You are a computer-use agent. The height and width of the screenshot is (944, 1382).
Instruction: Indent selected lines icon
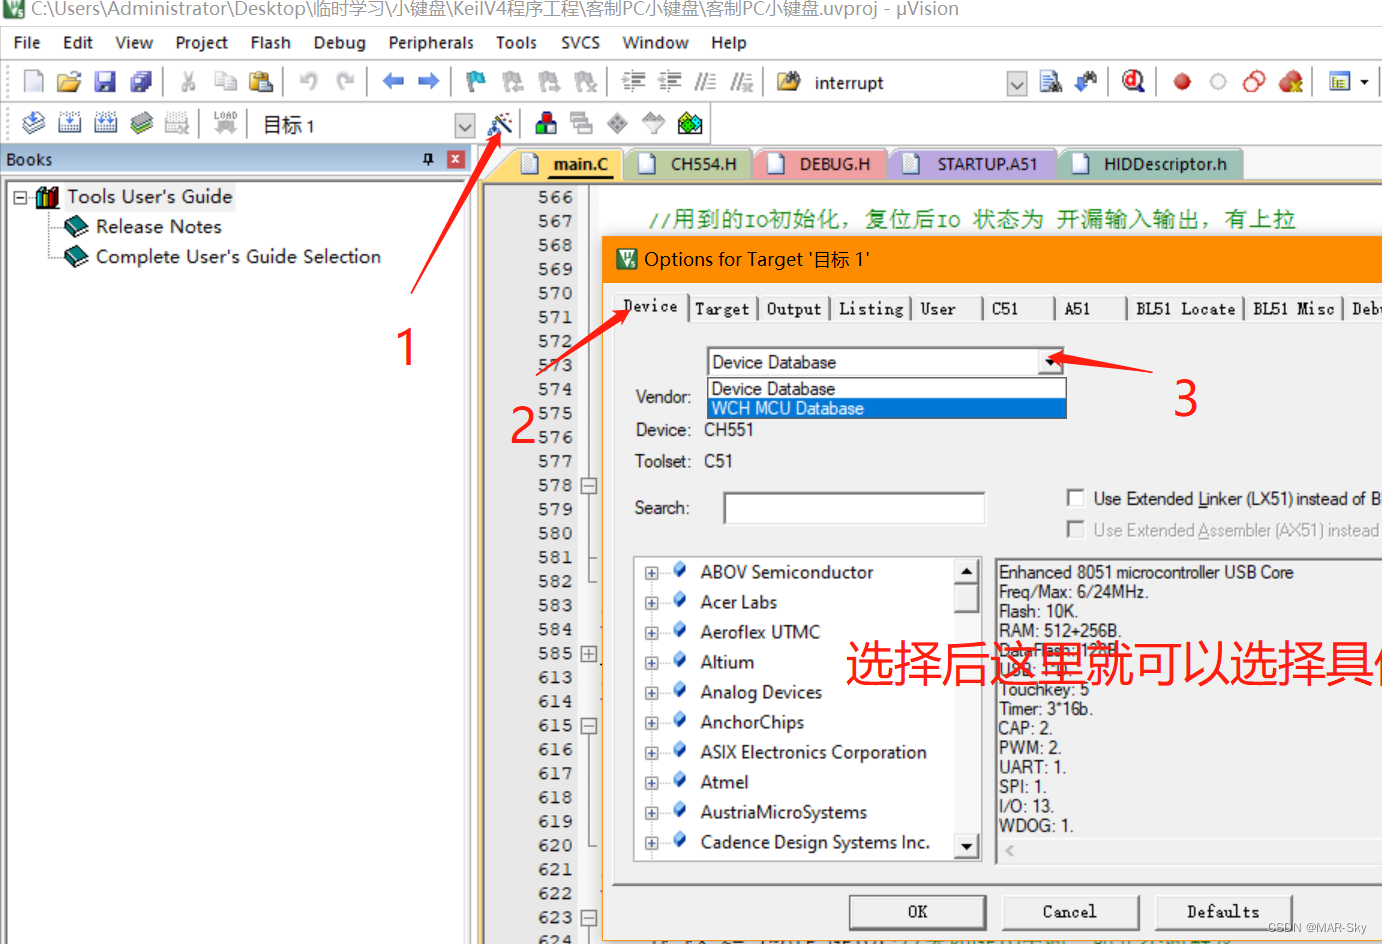pyautogui.click(x=634, y=82)
